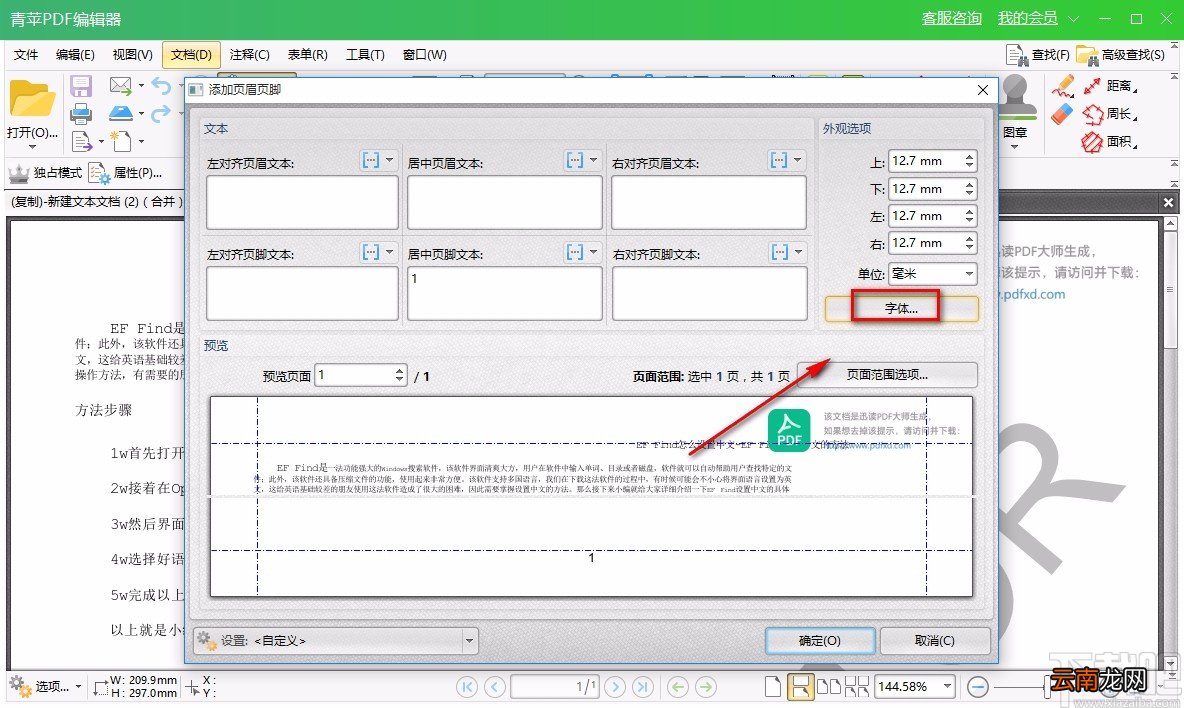Adjust the 下 bottom margin stepper
The height and width of the screenshot is (708, 1184).
click(970, 189)
